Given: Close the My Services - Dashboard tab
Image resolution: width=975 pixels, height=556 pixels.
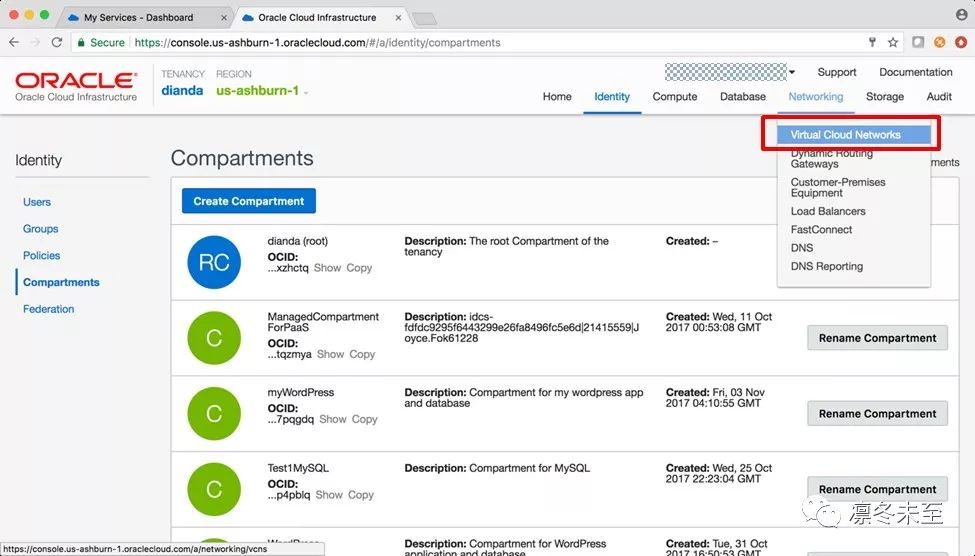Looking at the screenshot, I should click(224, 18).
